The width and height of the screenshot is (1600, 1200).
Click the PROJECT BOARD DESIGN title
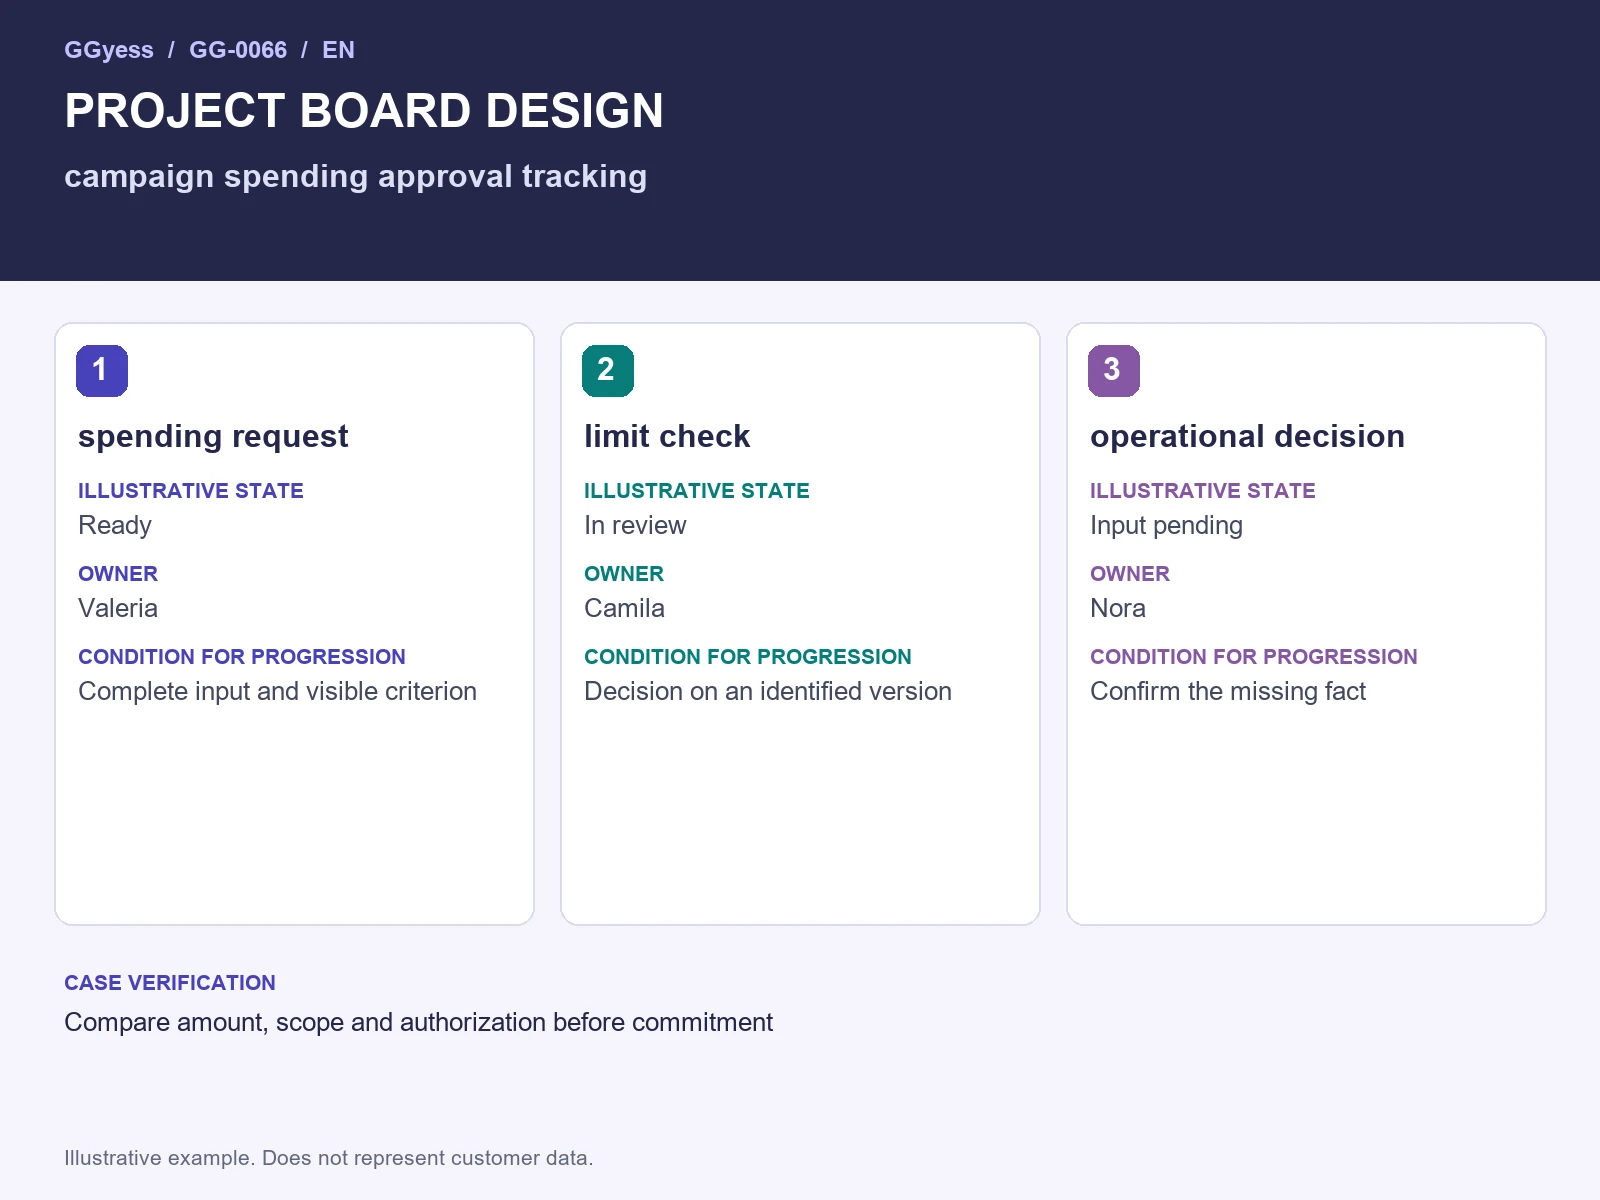tap(364, 110)
